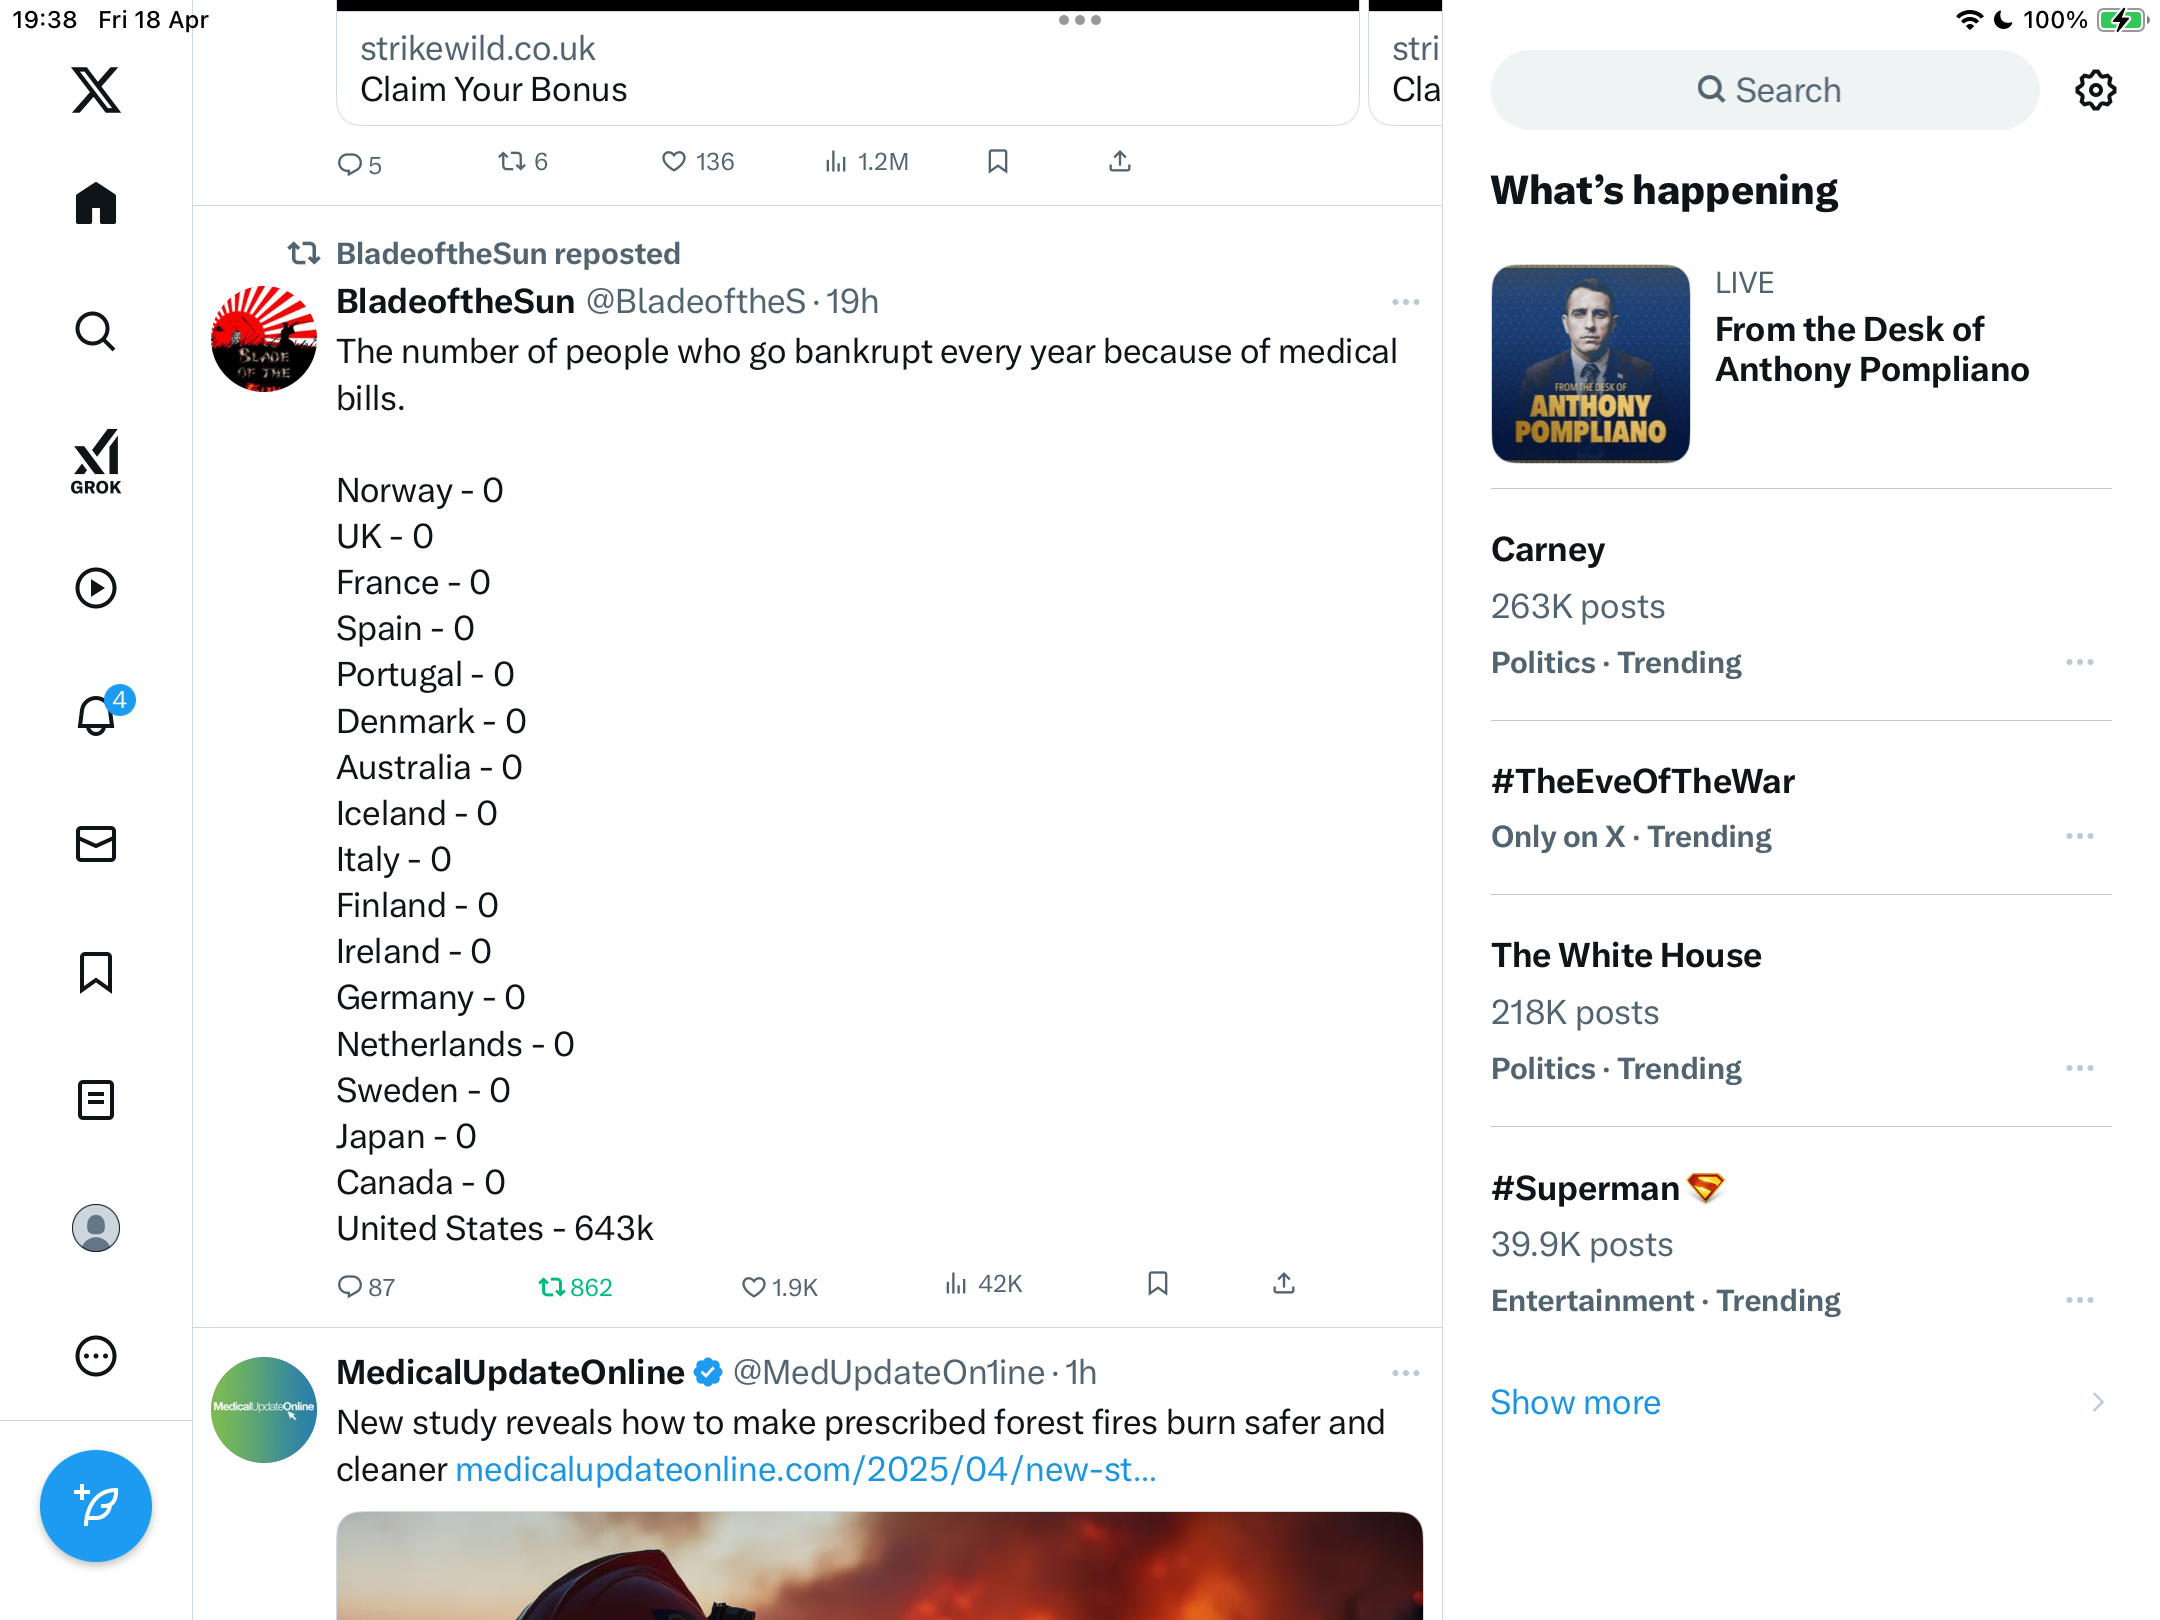The width and height of the screenshot is (2160, 1620).
Task: Open Notifications bell with 4 badge
Action: pyautogui.click(x=98, y=714)
